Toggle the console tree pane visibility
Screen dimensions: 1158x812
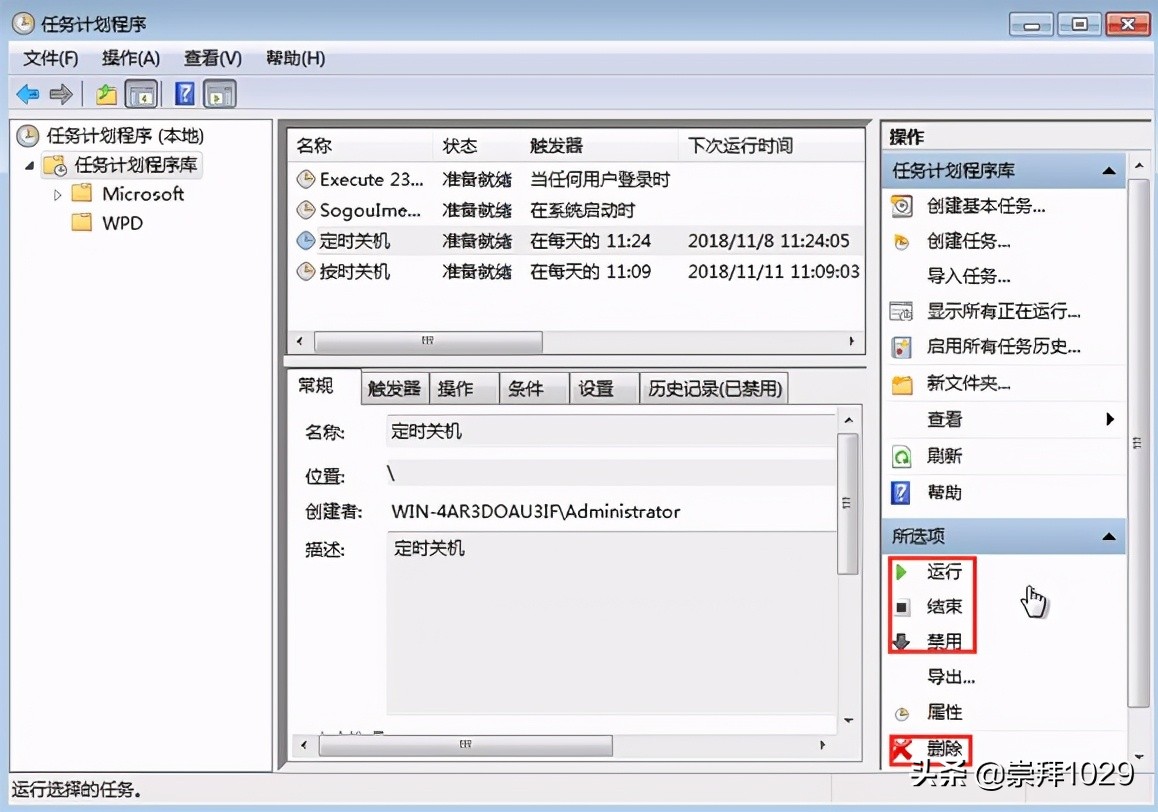tap(142, 93)
